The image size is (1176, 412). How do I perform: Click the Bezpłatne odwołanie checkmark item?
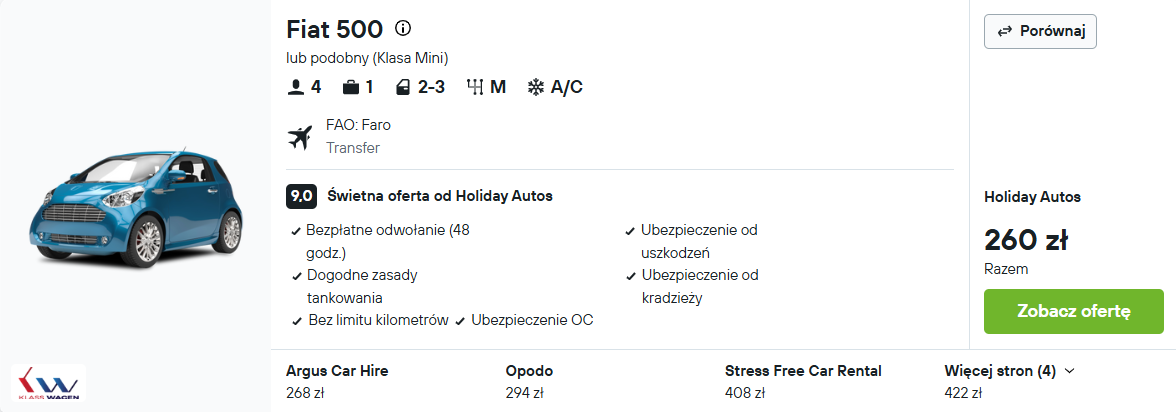[x=382, y=242]
